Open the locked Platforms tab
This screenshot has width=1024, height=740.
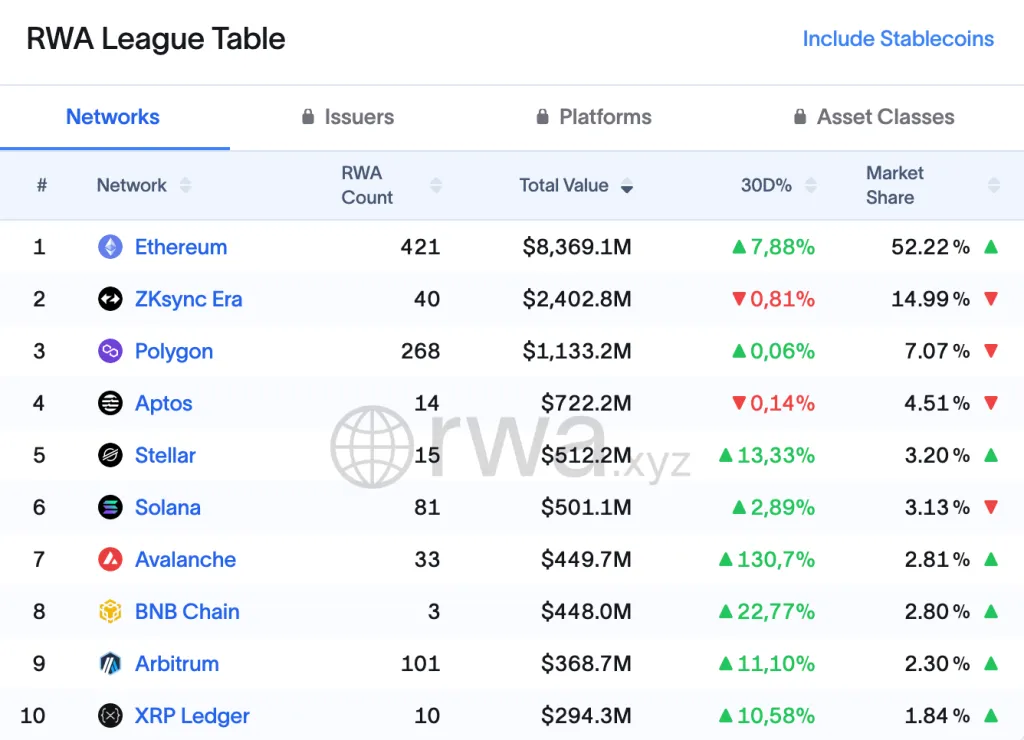tap(594, 117)
